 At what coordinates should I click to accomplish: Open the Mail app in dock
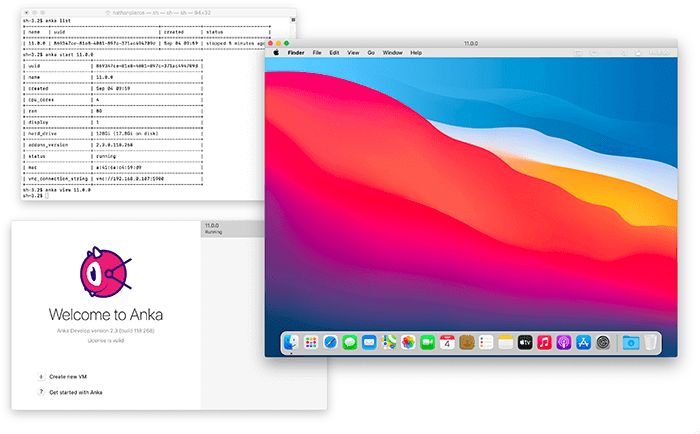point(369,342)
